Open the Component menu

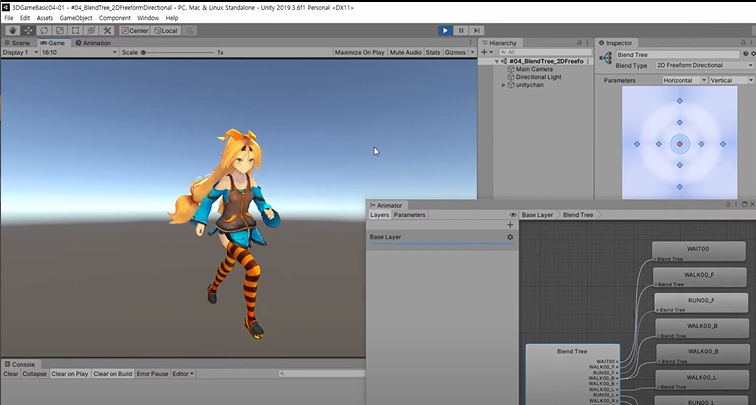tap(115, 18)
